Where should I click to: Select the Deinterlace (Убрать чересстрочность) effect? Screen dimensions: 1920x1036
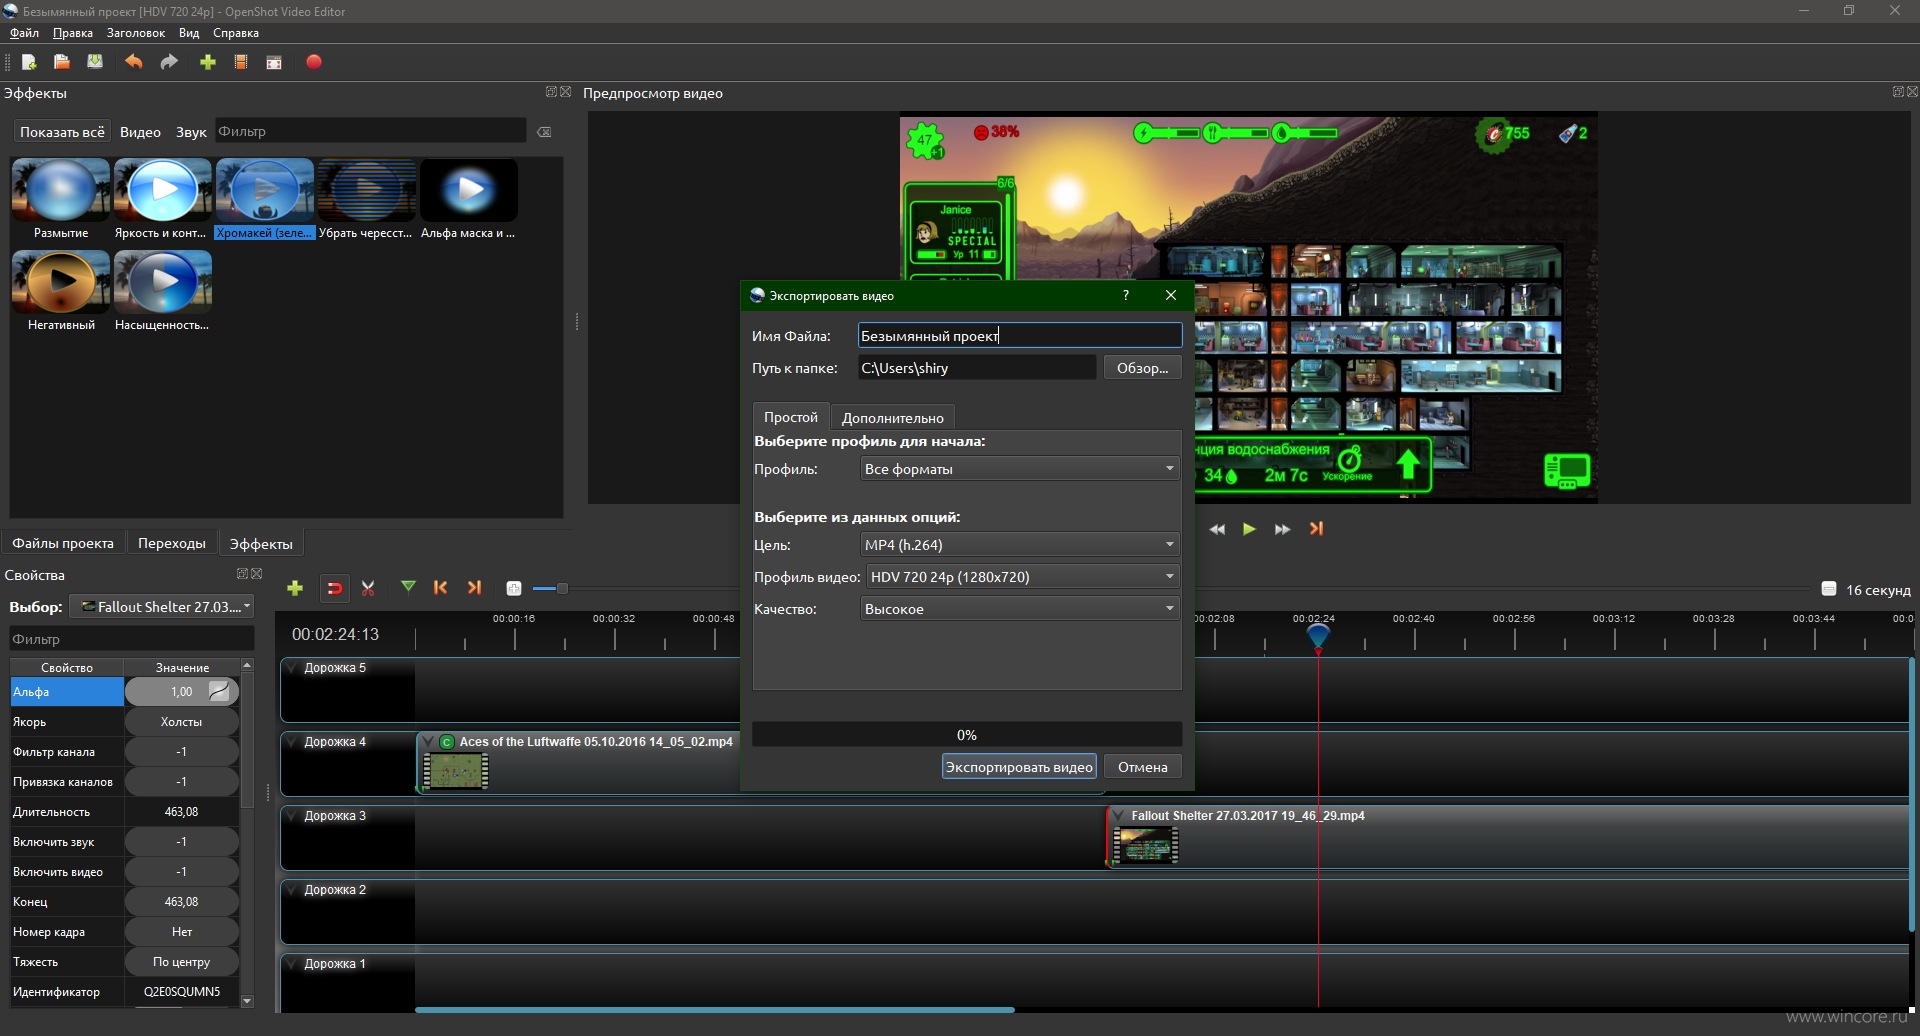(x=366, y=199)
